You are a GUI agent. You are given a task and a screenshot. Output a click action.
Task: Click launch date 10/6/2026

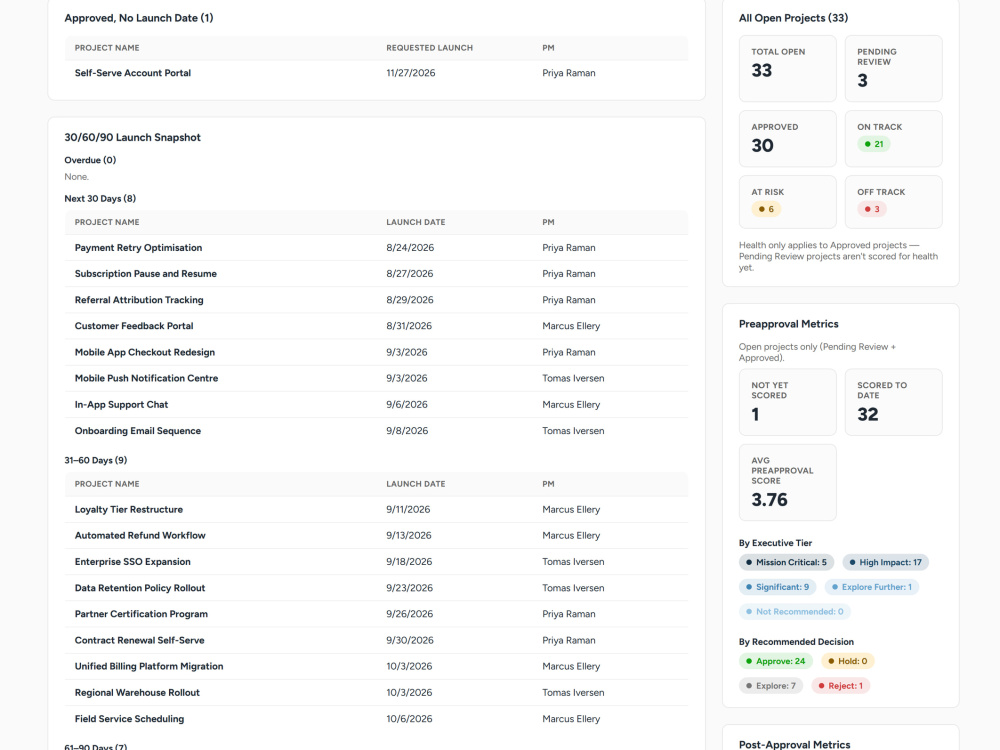tap(409, 719)
